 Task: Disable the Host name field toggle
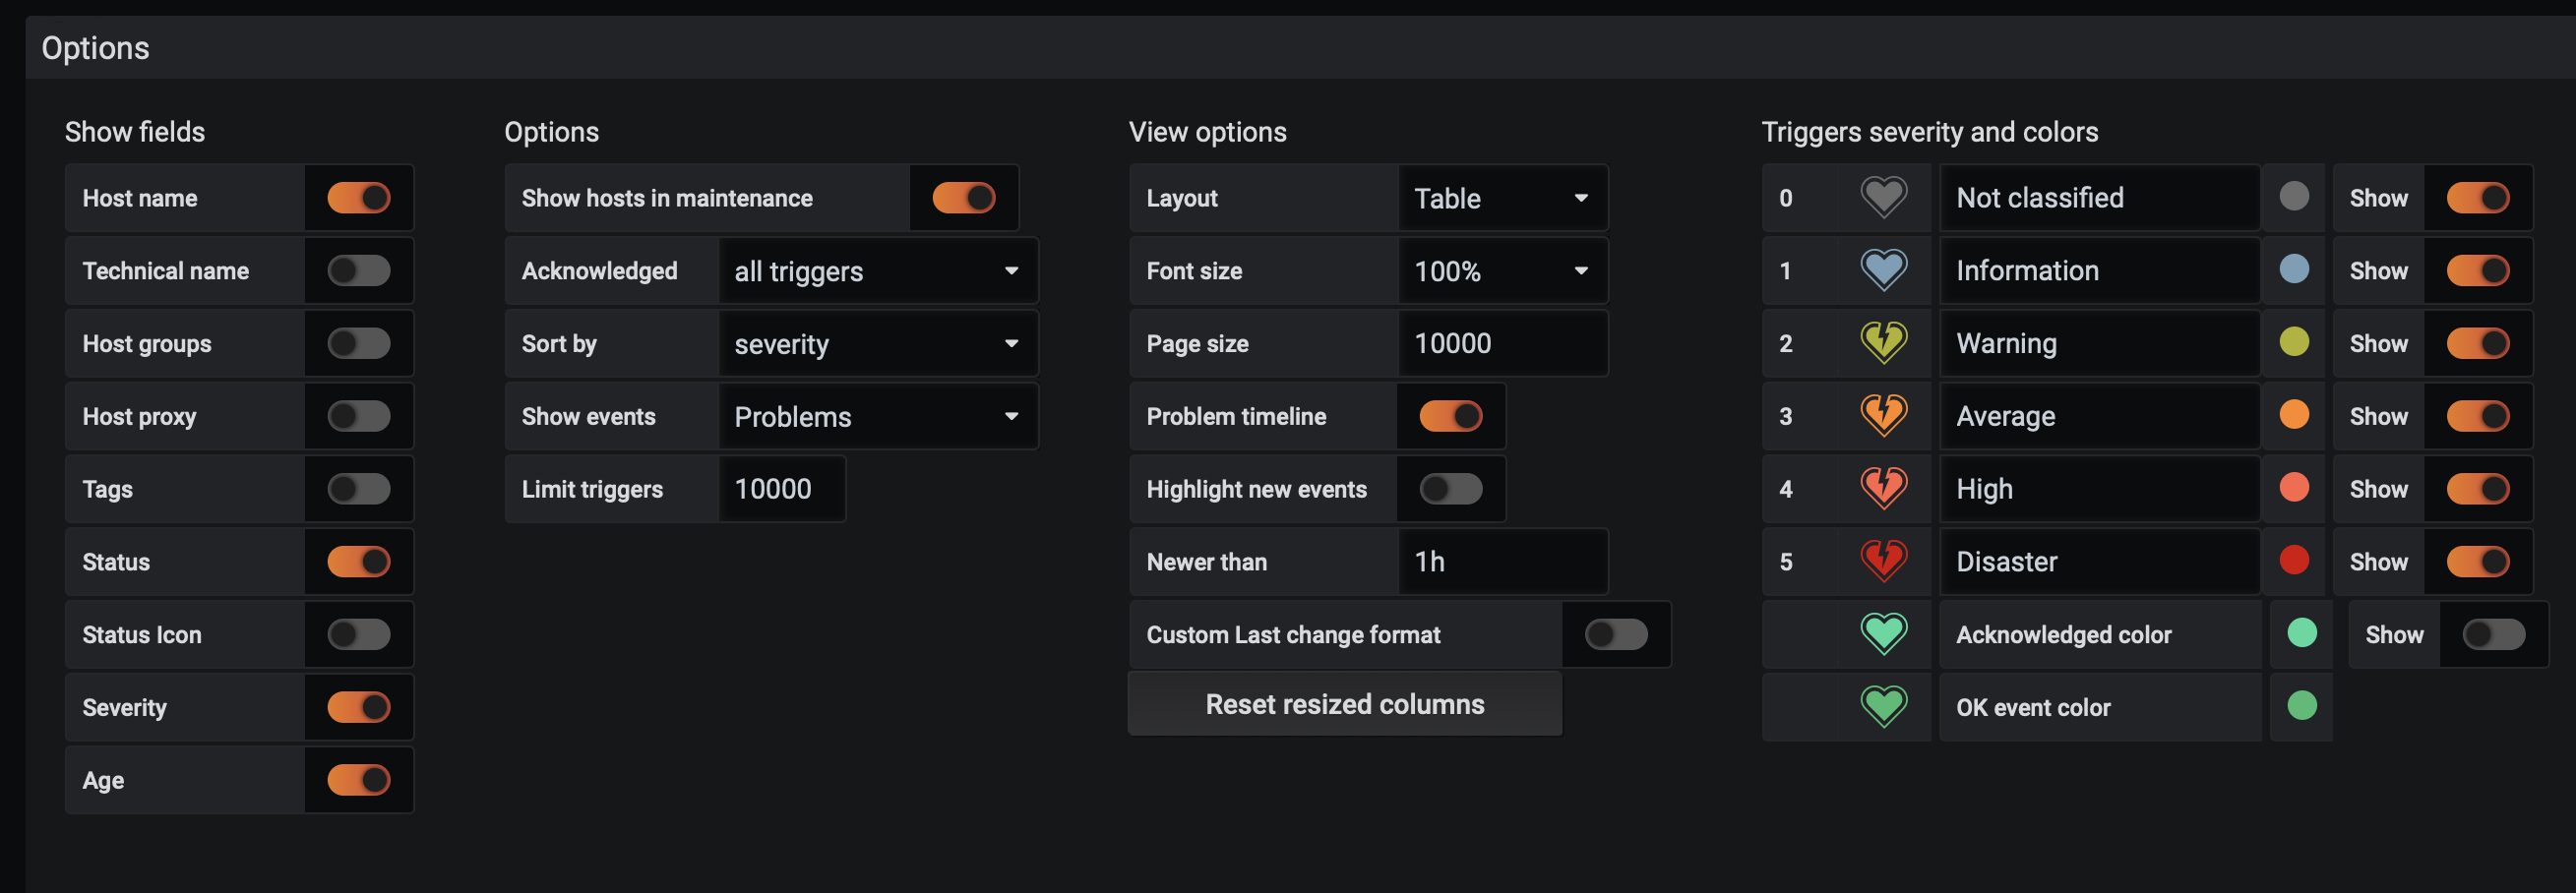tap(359, 198)
